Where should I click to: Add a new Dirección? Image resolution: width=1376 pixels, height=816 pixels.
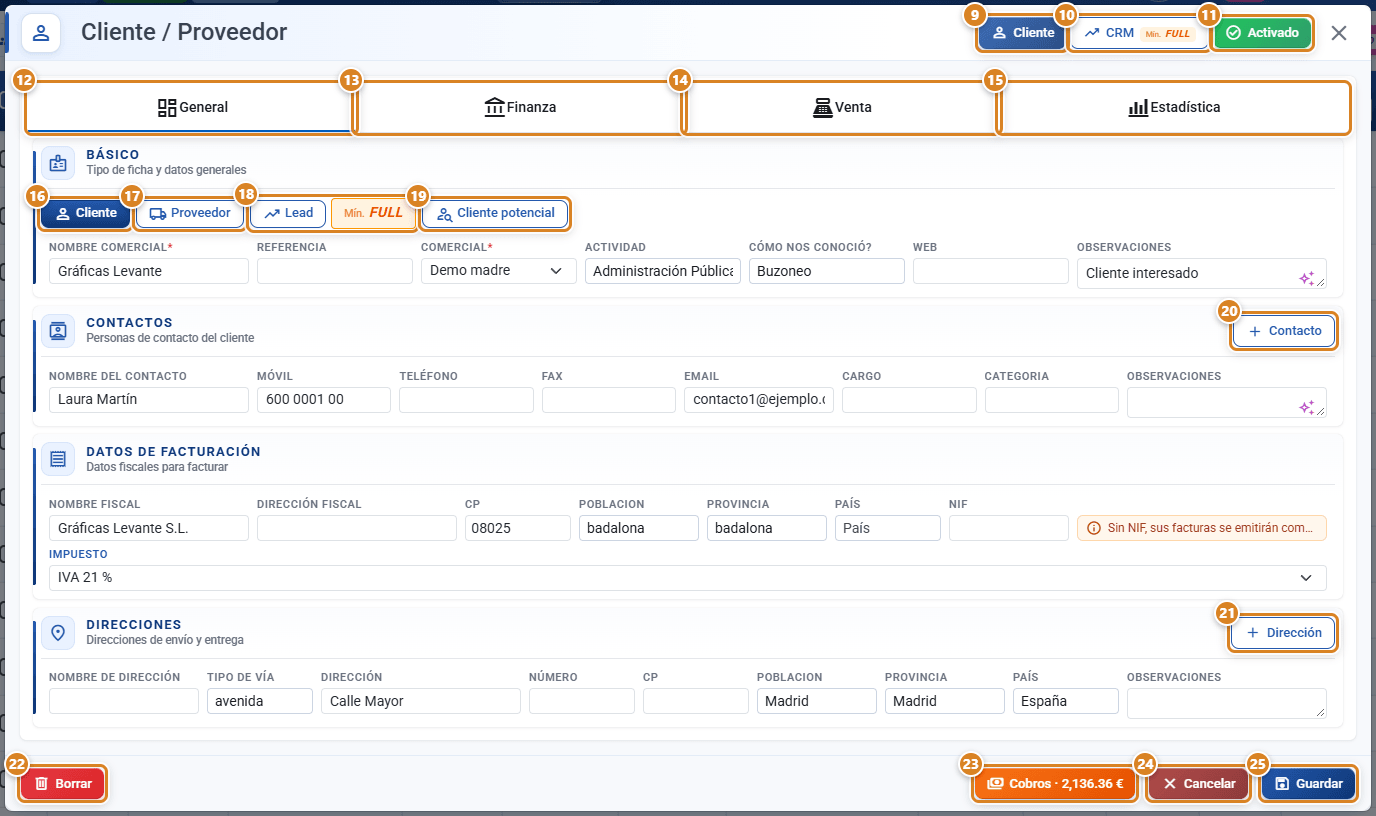point(1283,633)
